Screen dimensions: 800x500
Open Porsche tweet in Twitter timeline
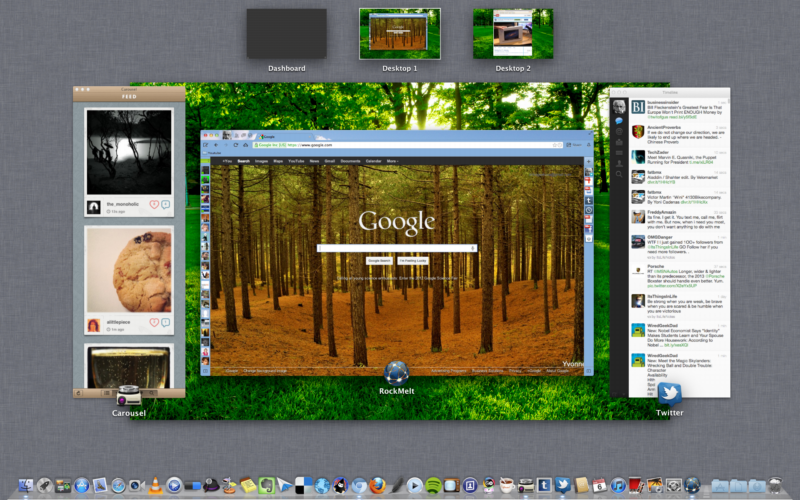679,277
